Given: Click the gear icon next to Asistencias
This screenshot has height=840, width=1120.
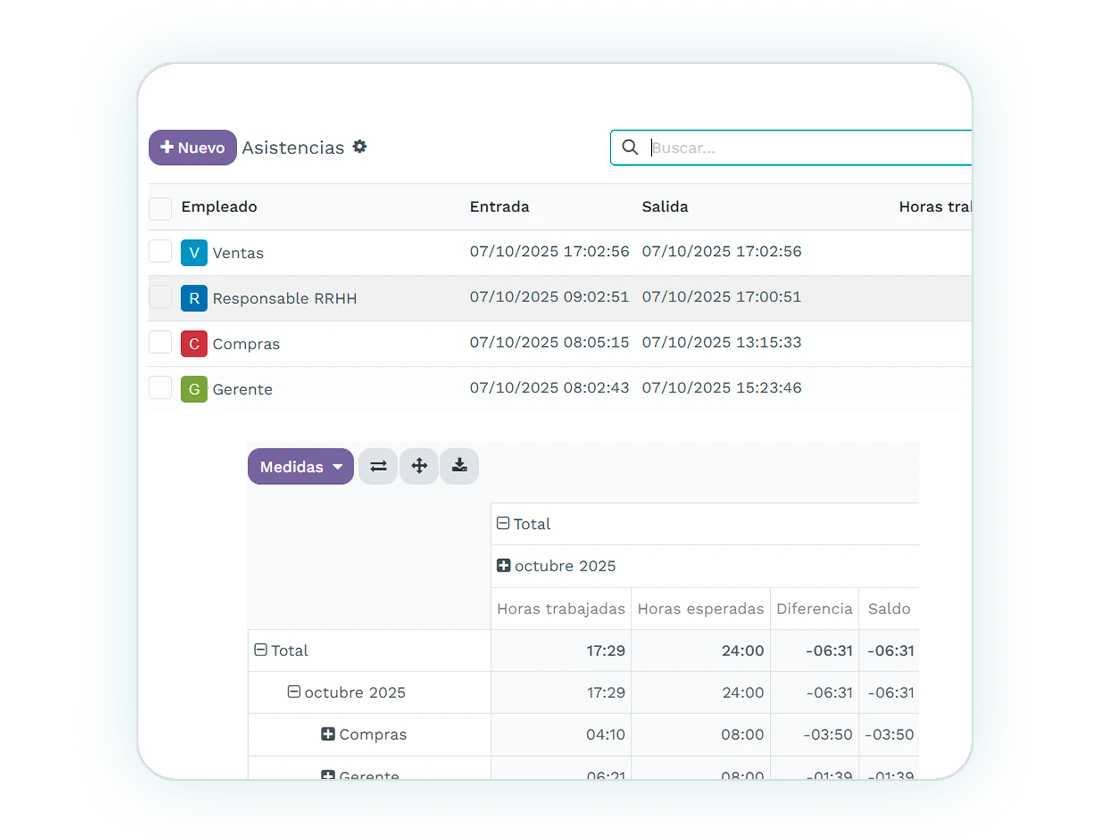Looking at the screenshot, I should [360, 147].
